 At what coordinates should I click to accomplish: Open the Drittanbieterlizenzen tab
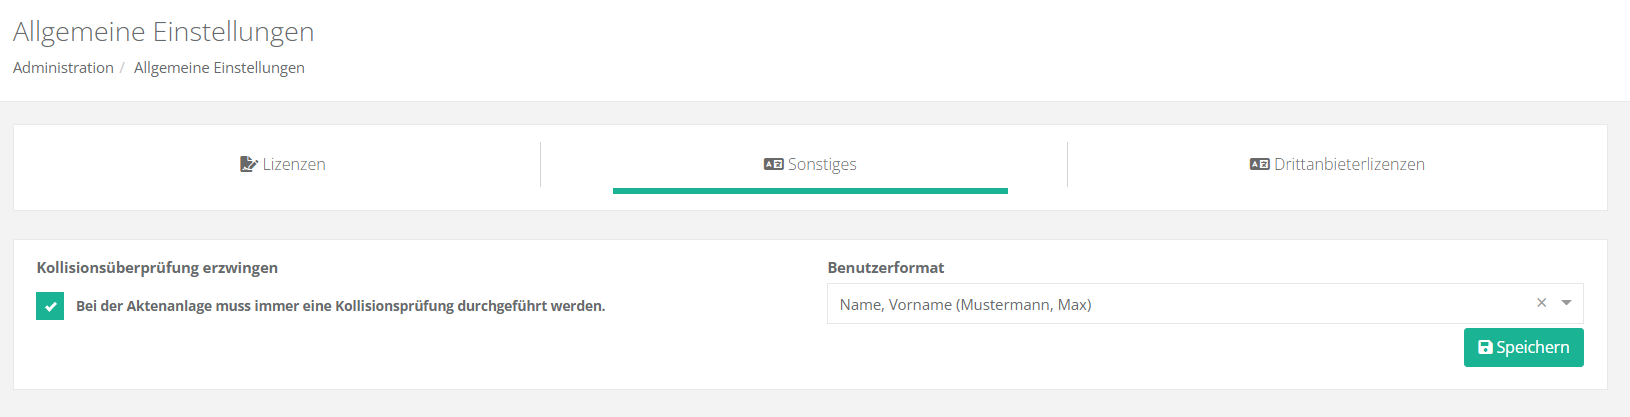1348,164
